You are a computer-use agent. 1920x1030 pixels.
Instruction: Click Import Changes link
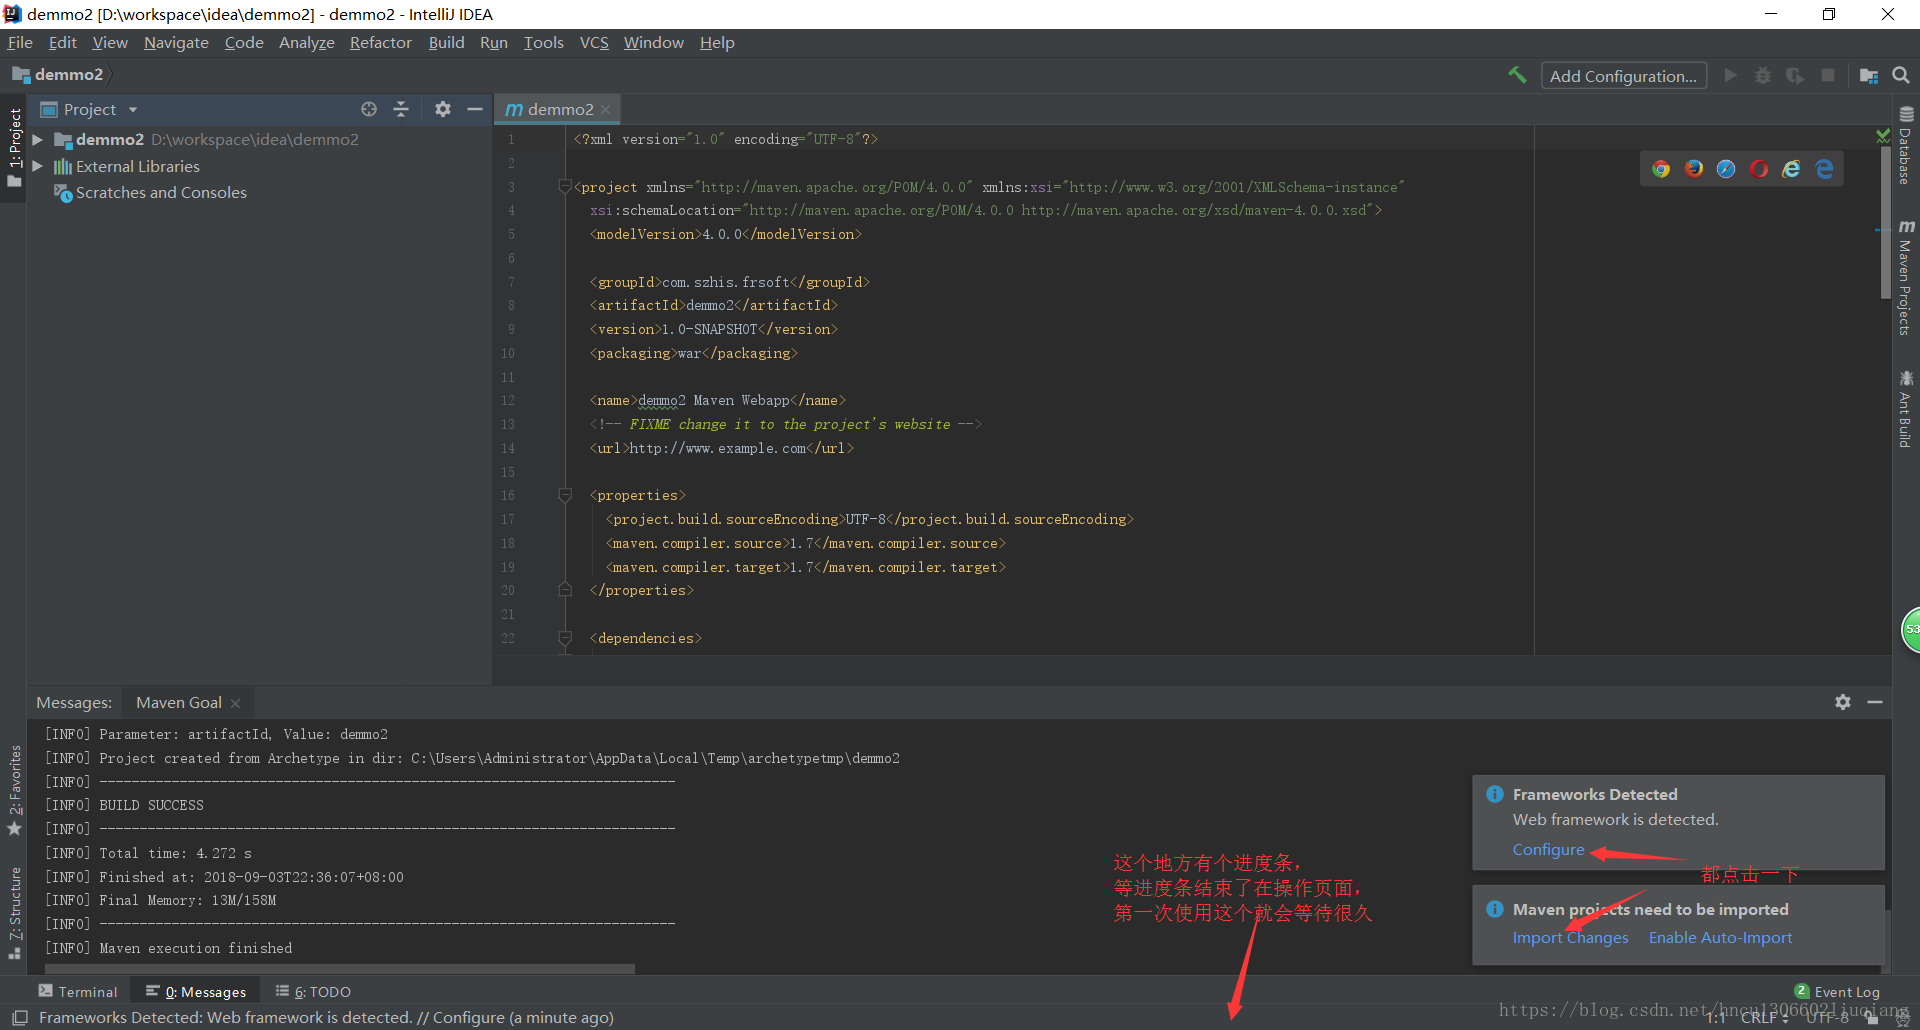[x=1570, y=937]
